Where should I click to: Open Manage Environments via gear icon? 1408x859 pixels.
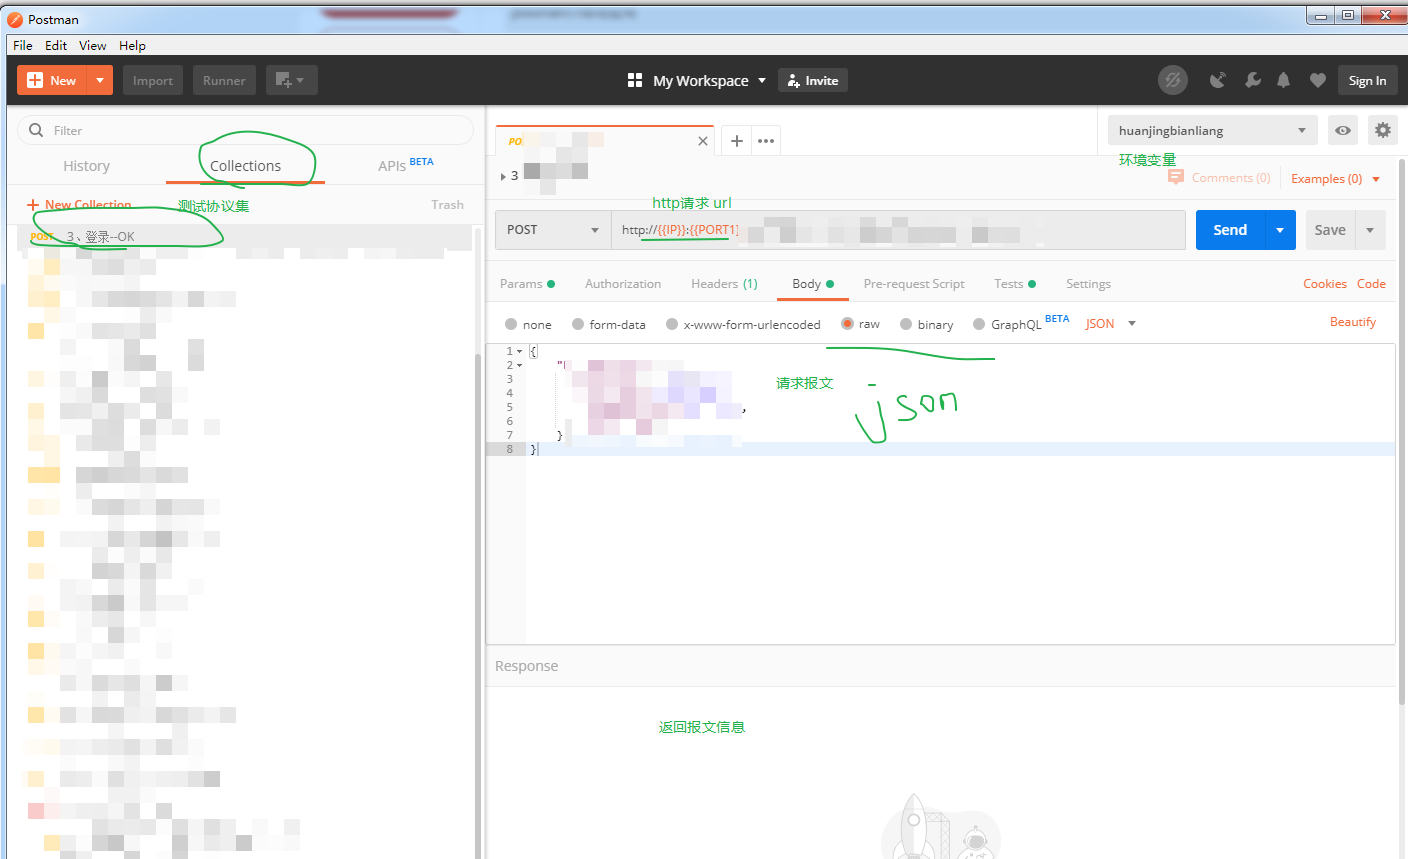pos(1383,130)
